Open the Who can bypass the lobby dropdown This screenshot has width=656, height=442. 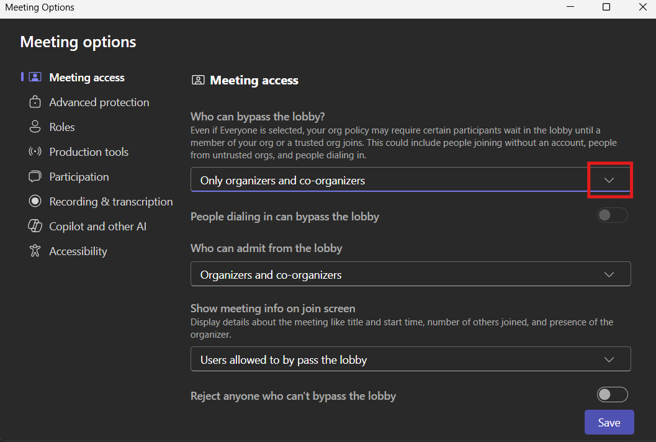tap(410, 180)
